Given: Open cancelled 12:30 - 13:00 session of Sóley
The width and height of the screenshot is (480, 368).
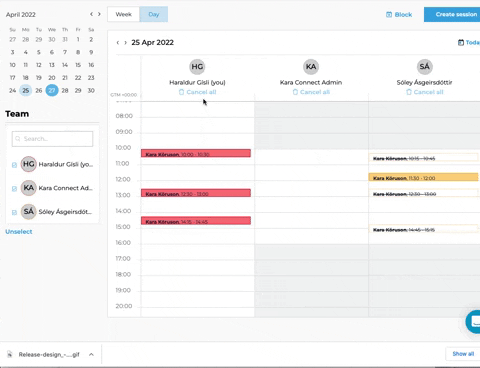Looking at the screenshot, I should coord(424,193).
